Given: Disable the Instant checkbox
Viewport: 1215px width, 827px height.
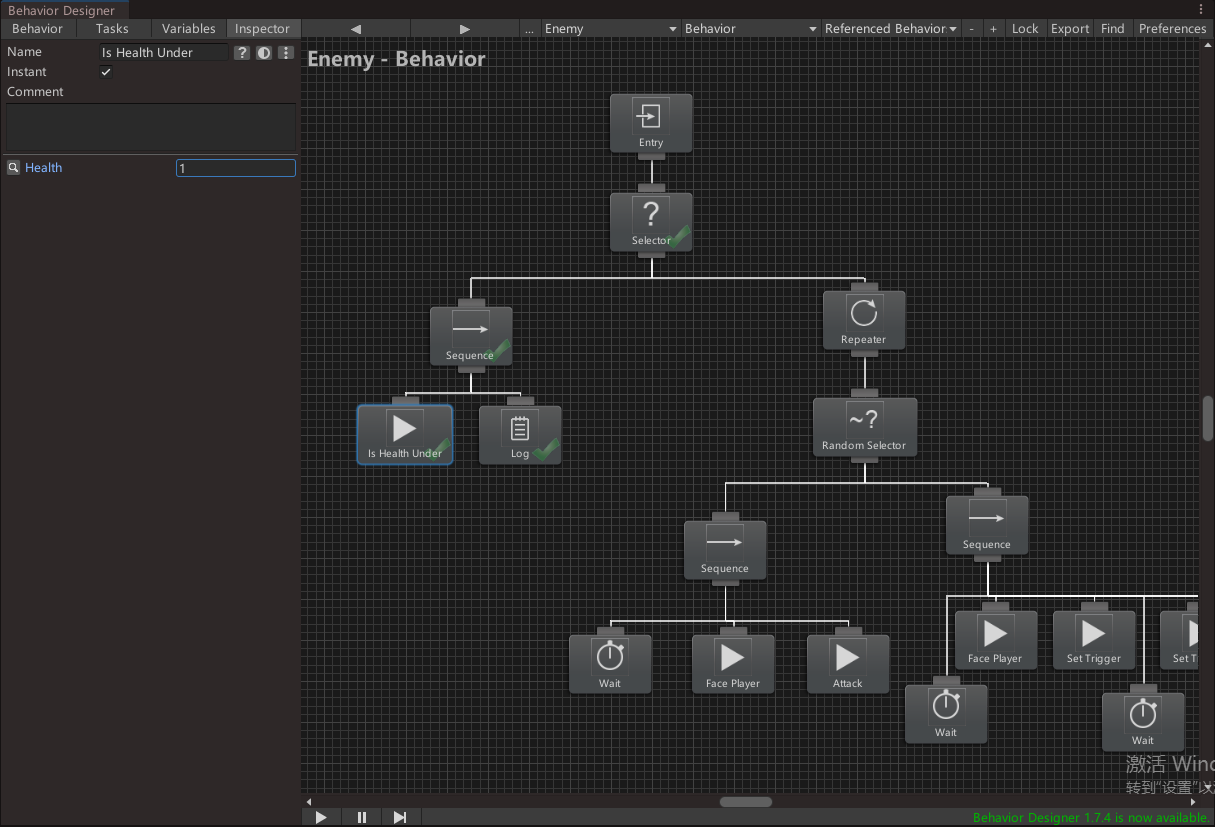Looking at the screenshot, I should (x=105, y=71).
